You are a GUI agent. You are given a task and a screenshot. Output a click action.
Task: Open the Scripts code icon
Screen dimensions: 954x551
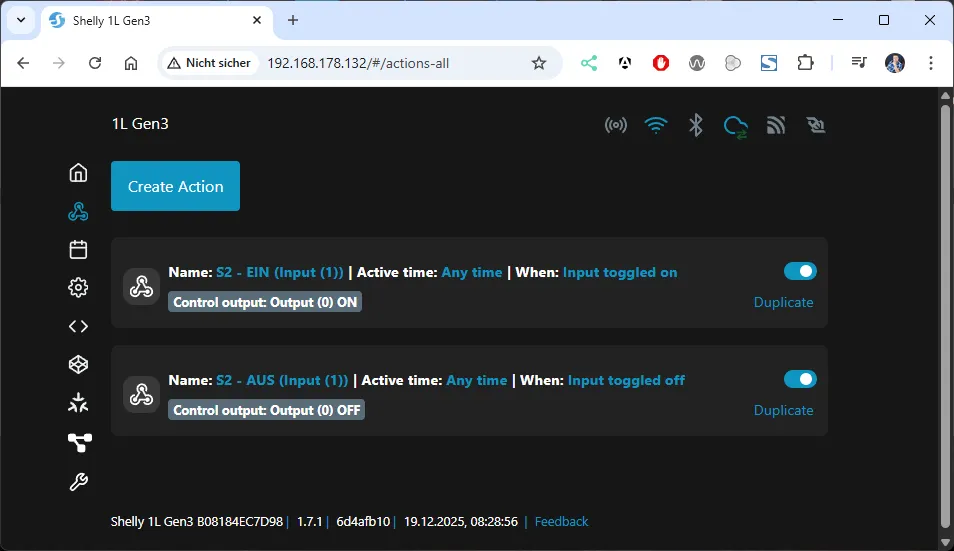(x=78, y=326)
